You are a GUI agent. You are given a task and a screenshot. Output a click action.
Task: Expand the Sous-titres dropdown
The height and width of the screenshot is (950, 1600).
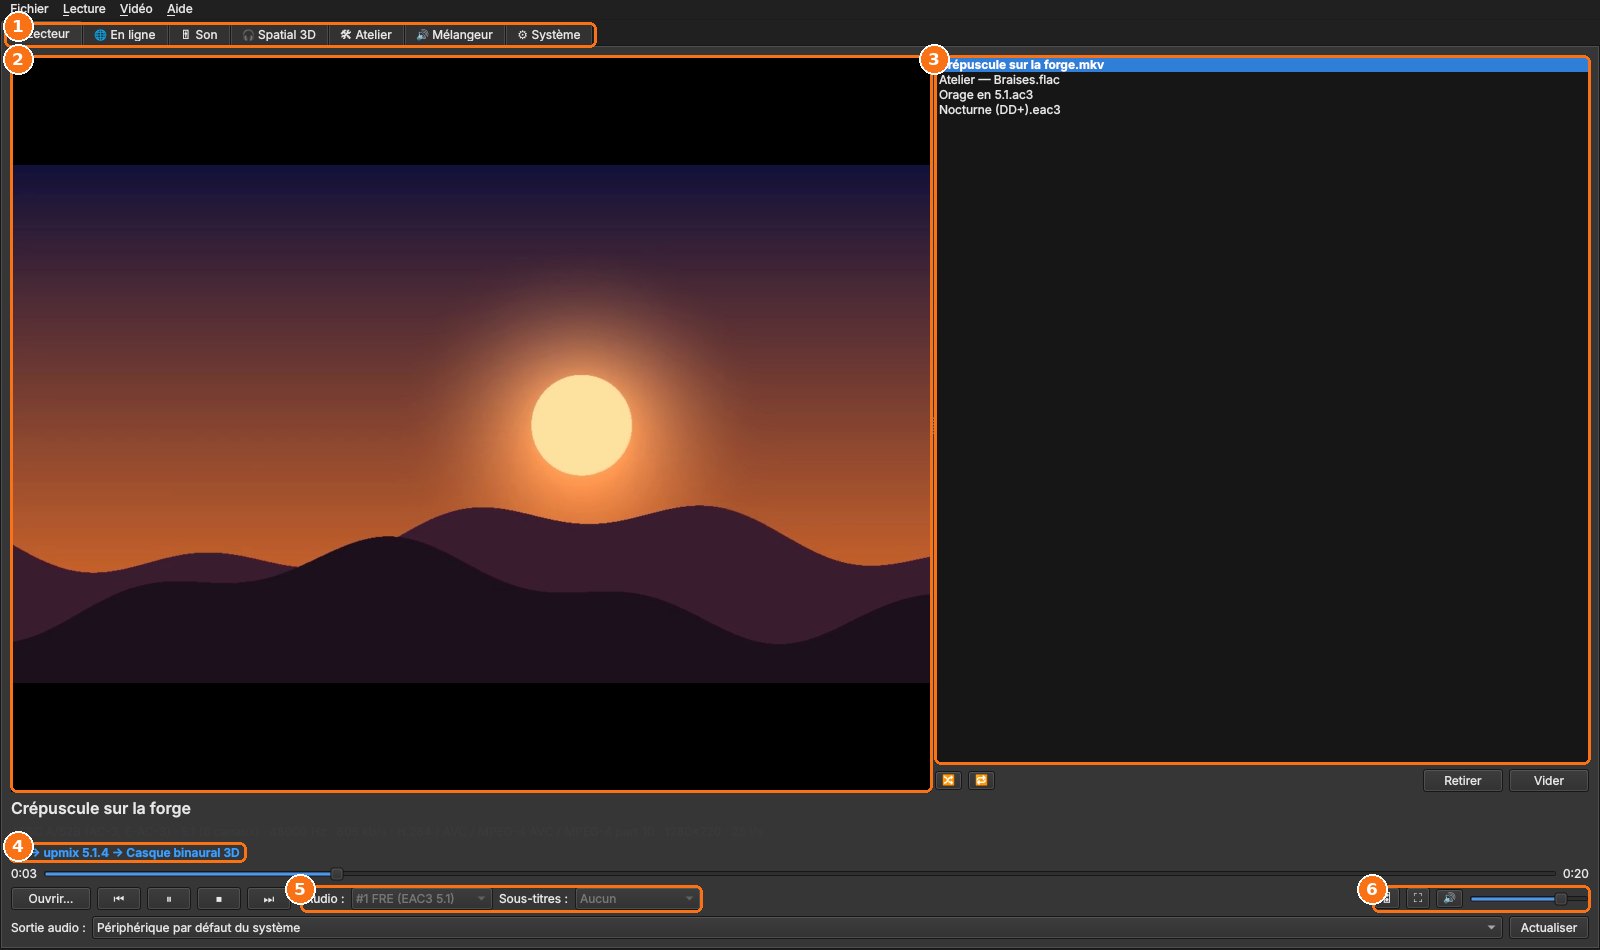[636, 899]
